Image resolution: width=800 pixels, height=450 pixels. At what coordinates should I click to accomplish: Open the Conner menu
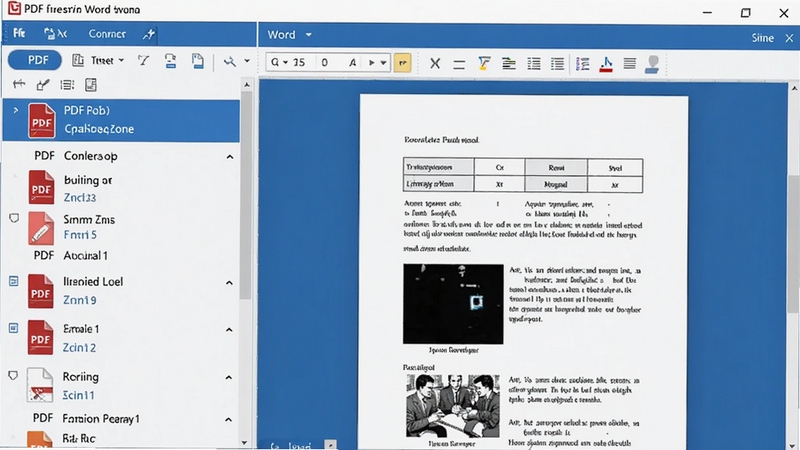click(107, 34)
